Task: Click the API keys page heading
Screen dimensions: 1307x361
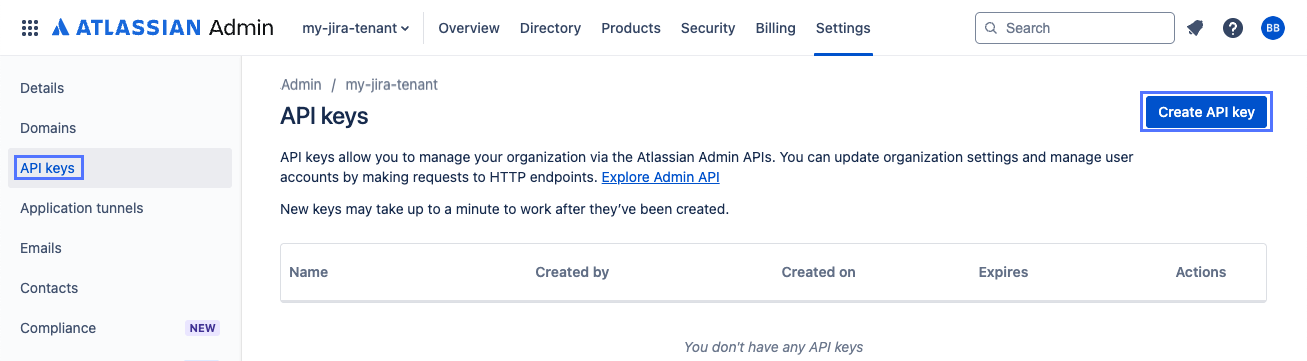Action: pos(324,116)
